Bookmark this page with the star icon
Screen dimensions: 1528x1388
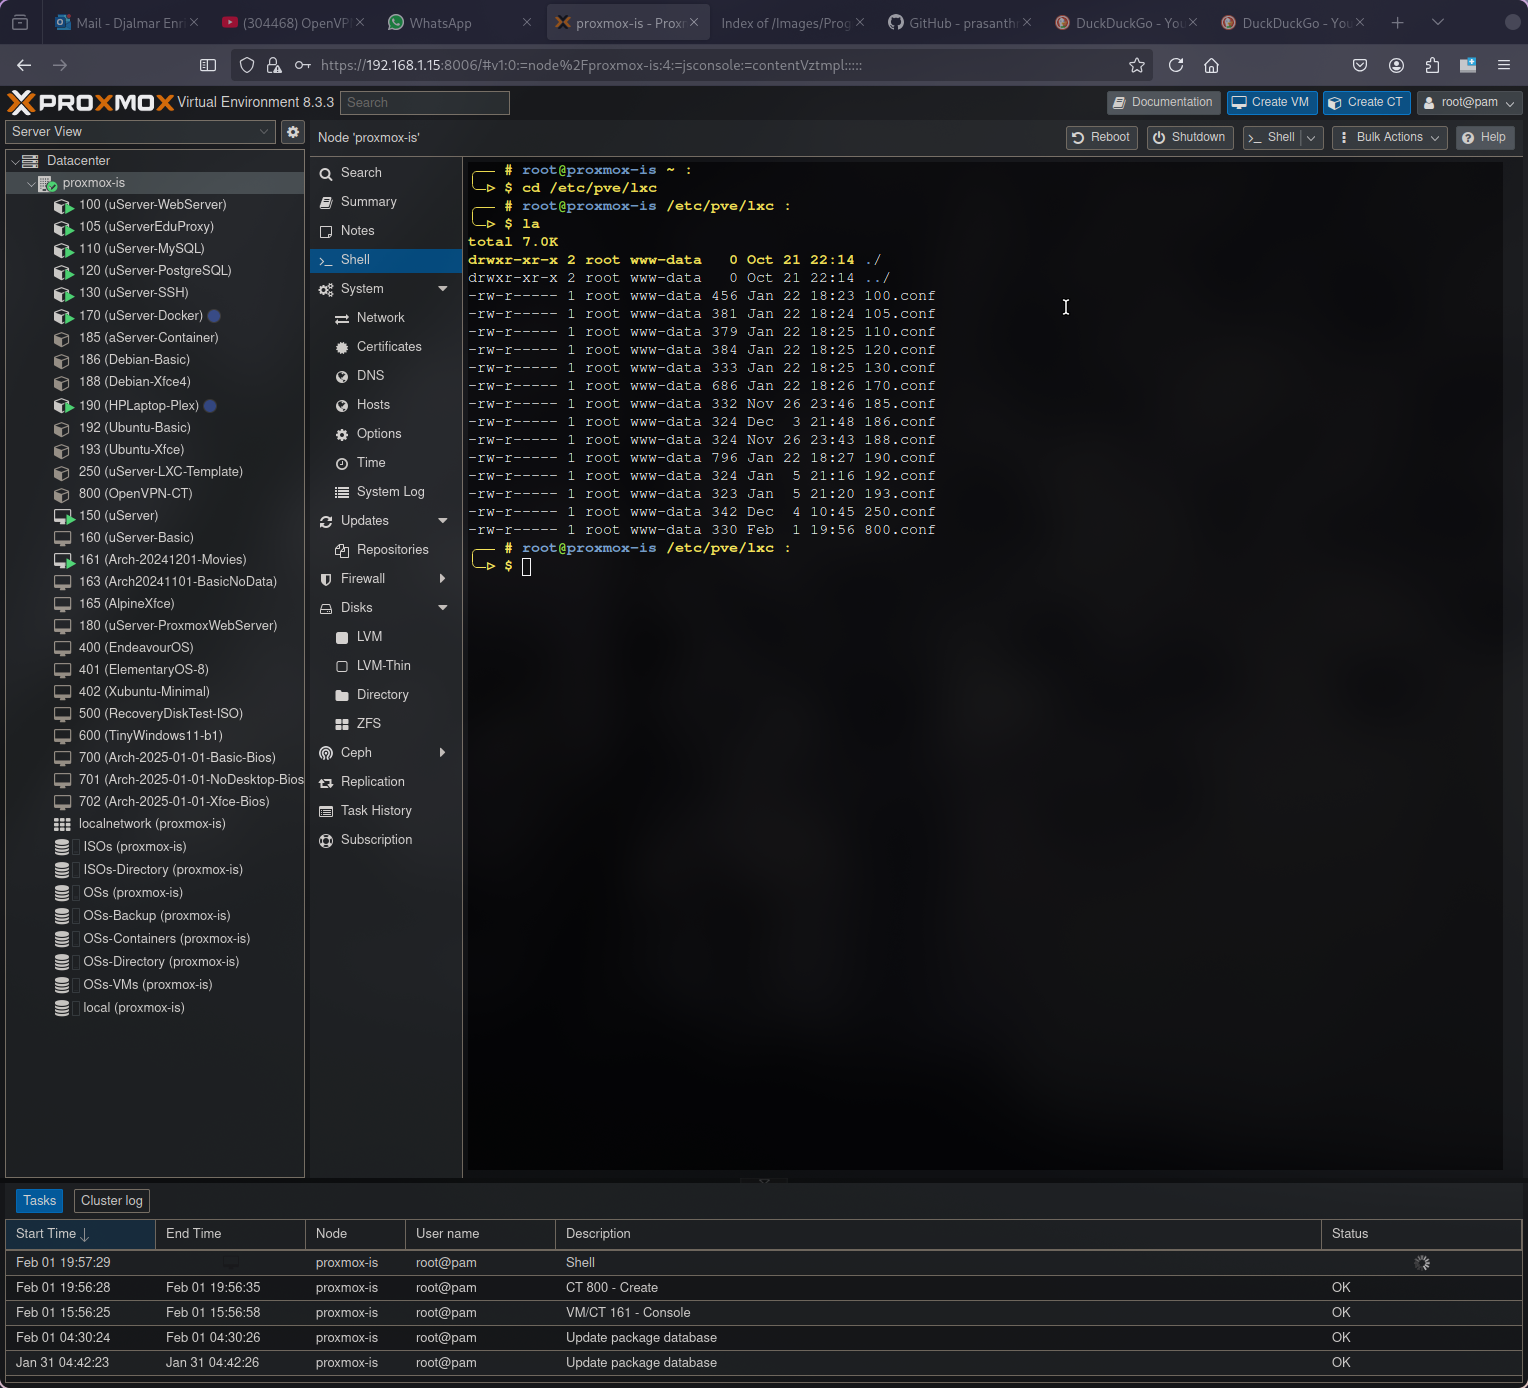click(x=1137, y=65)
